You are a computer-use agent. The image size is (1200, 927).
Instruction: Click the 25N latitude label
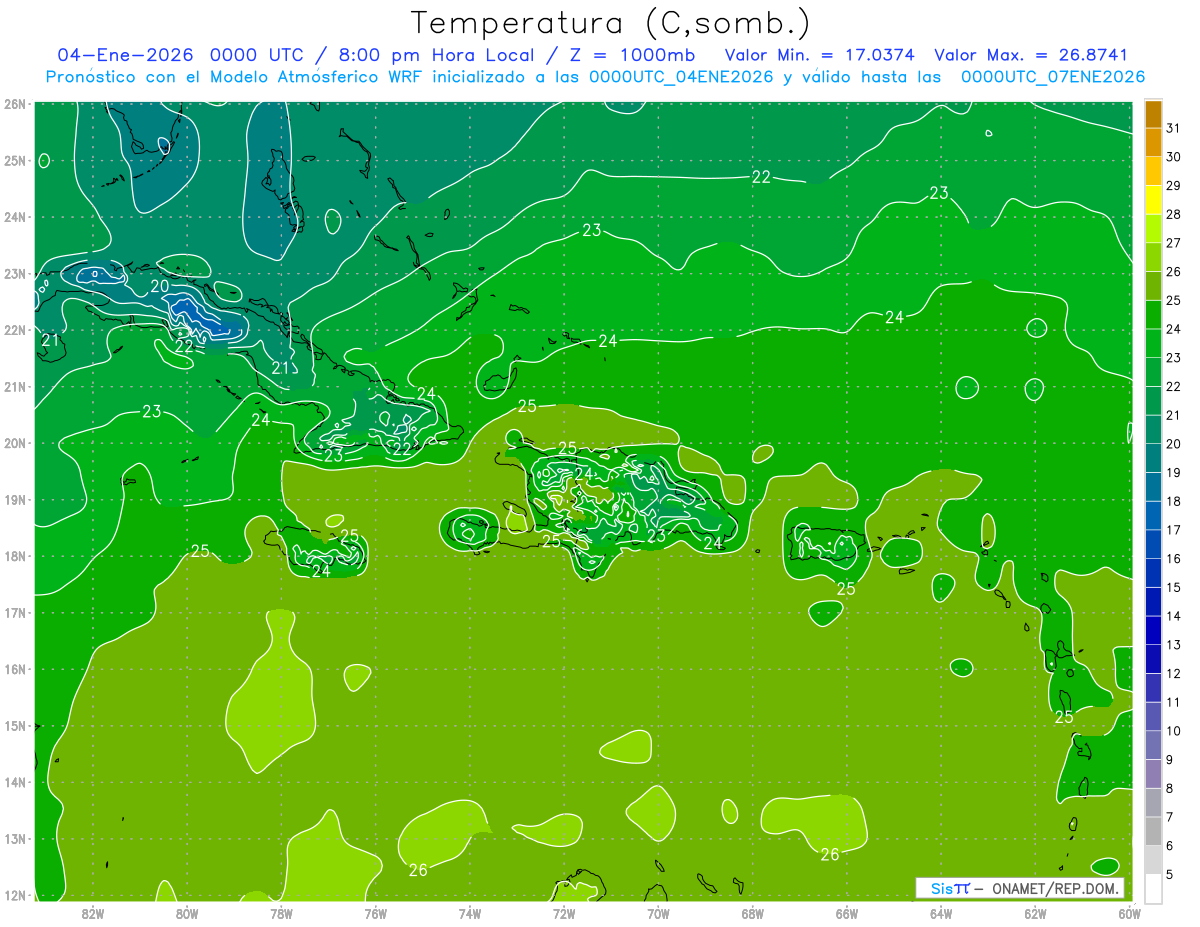click(x=14, y=160)
